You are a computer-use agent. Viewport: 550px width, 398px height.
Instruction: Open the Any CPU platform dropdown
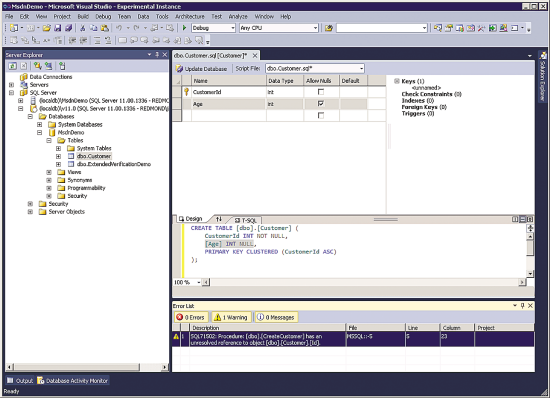[x=315, y=28]
